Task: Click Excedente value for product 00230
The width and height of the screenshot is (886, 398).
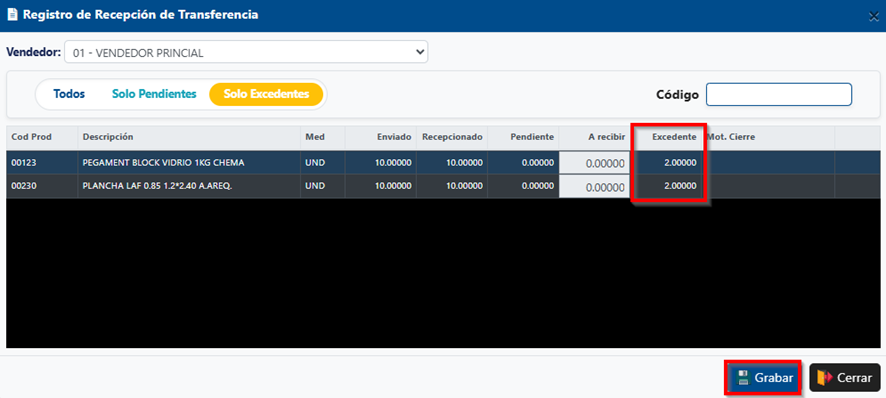Action: pos(680,187)
